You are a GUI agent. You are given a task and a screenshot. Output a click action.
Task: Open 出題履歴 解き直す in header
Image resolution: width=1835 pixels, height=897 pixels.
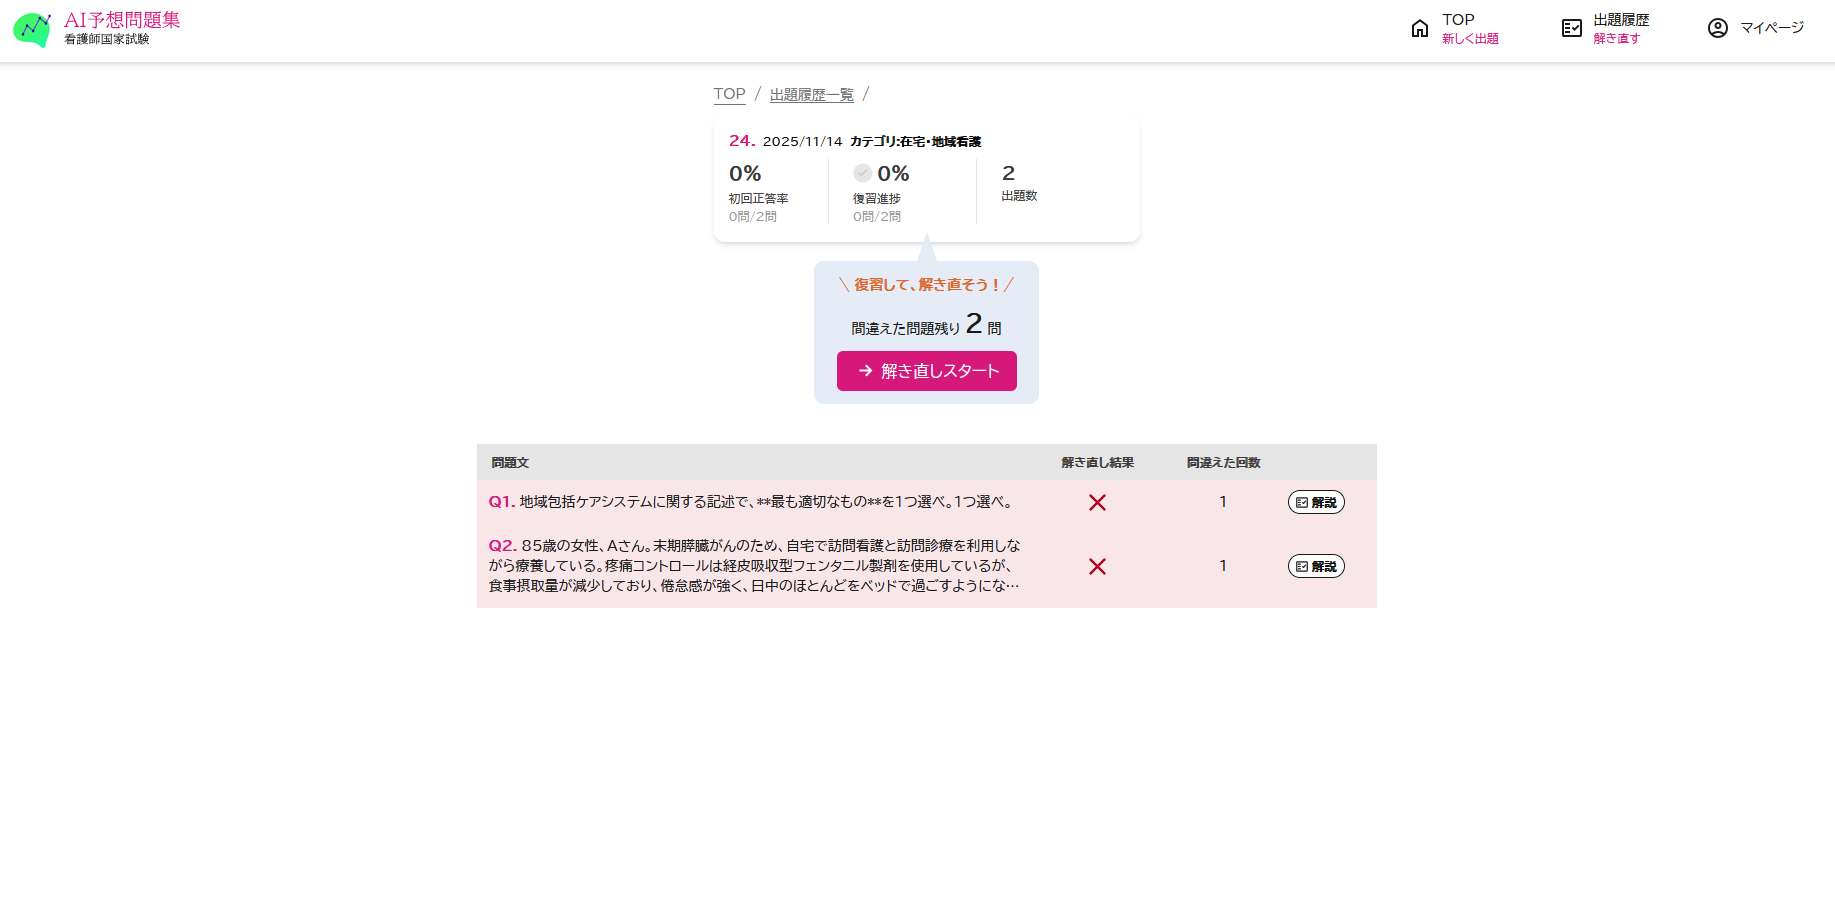point(1606,28)
